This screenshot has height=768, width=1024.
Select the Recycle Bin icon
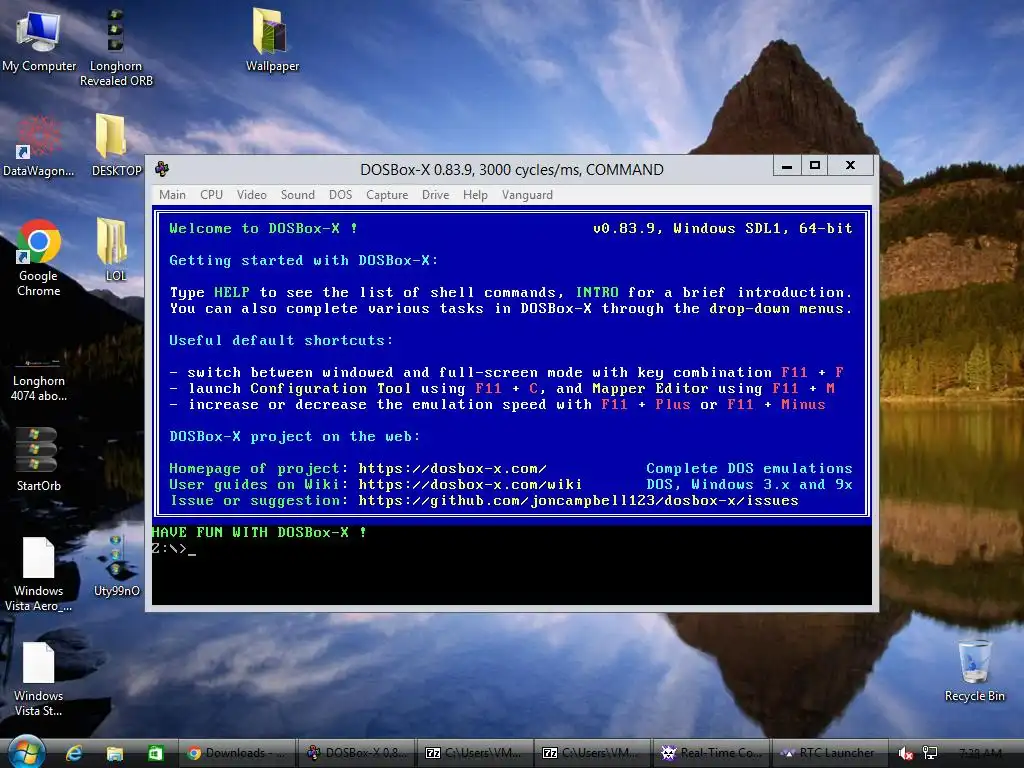[x=974, y=670]
